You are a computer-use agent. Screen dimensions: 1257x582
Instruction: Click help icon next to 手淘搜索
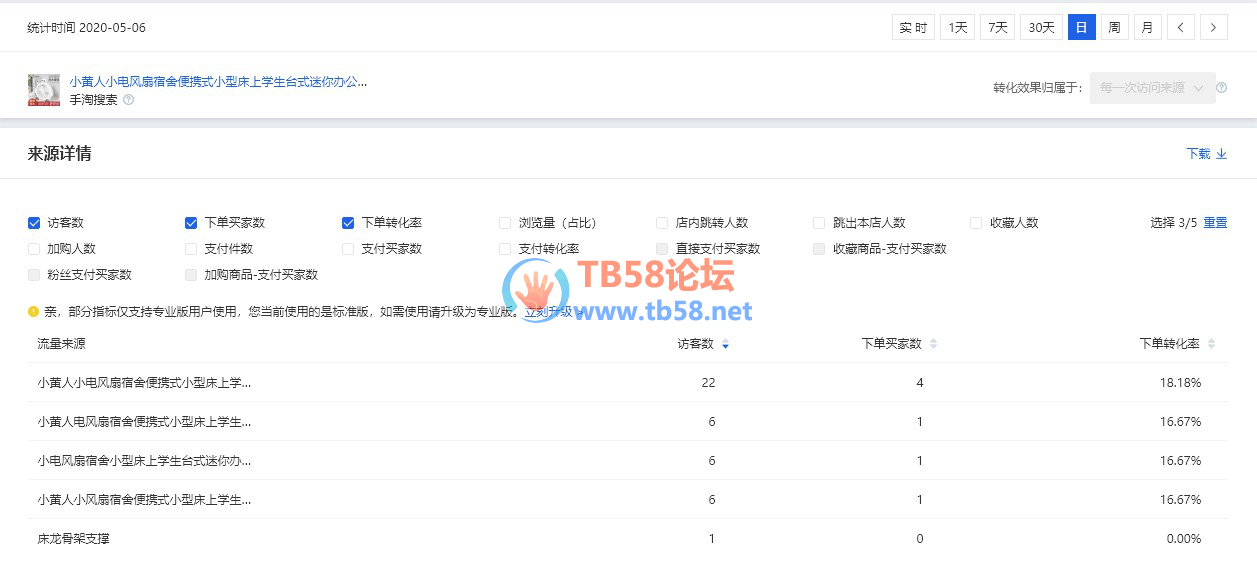coord(128,100)
